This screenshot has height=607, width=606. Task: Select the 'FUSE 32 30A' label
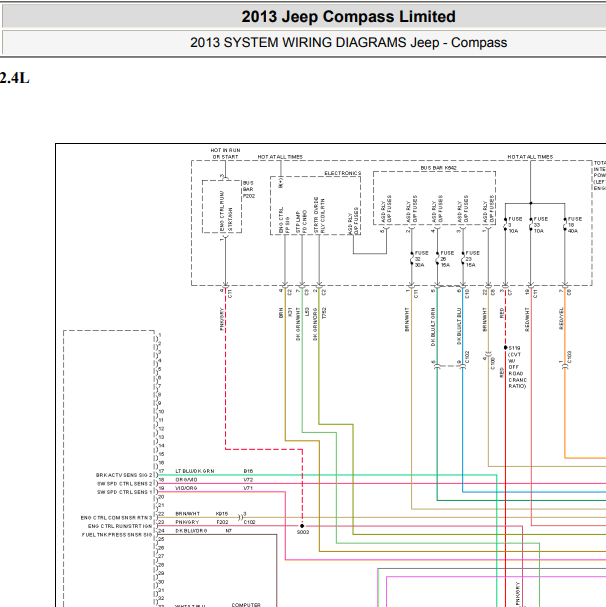422,259
